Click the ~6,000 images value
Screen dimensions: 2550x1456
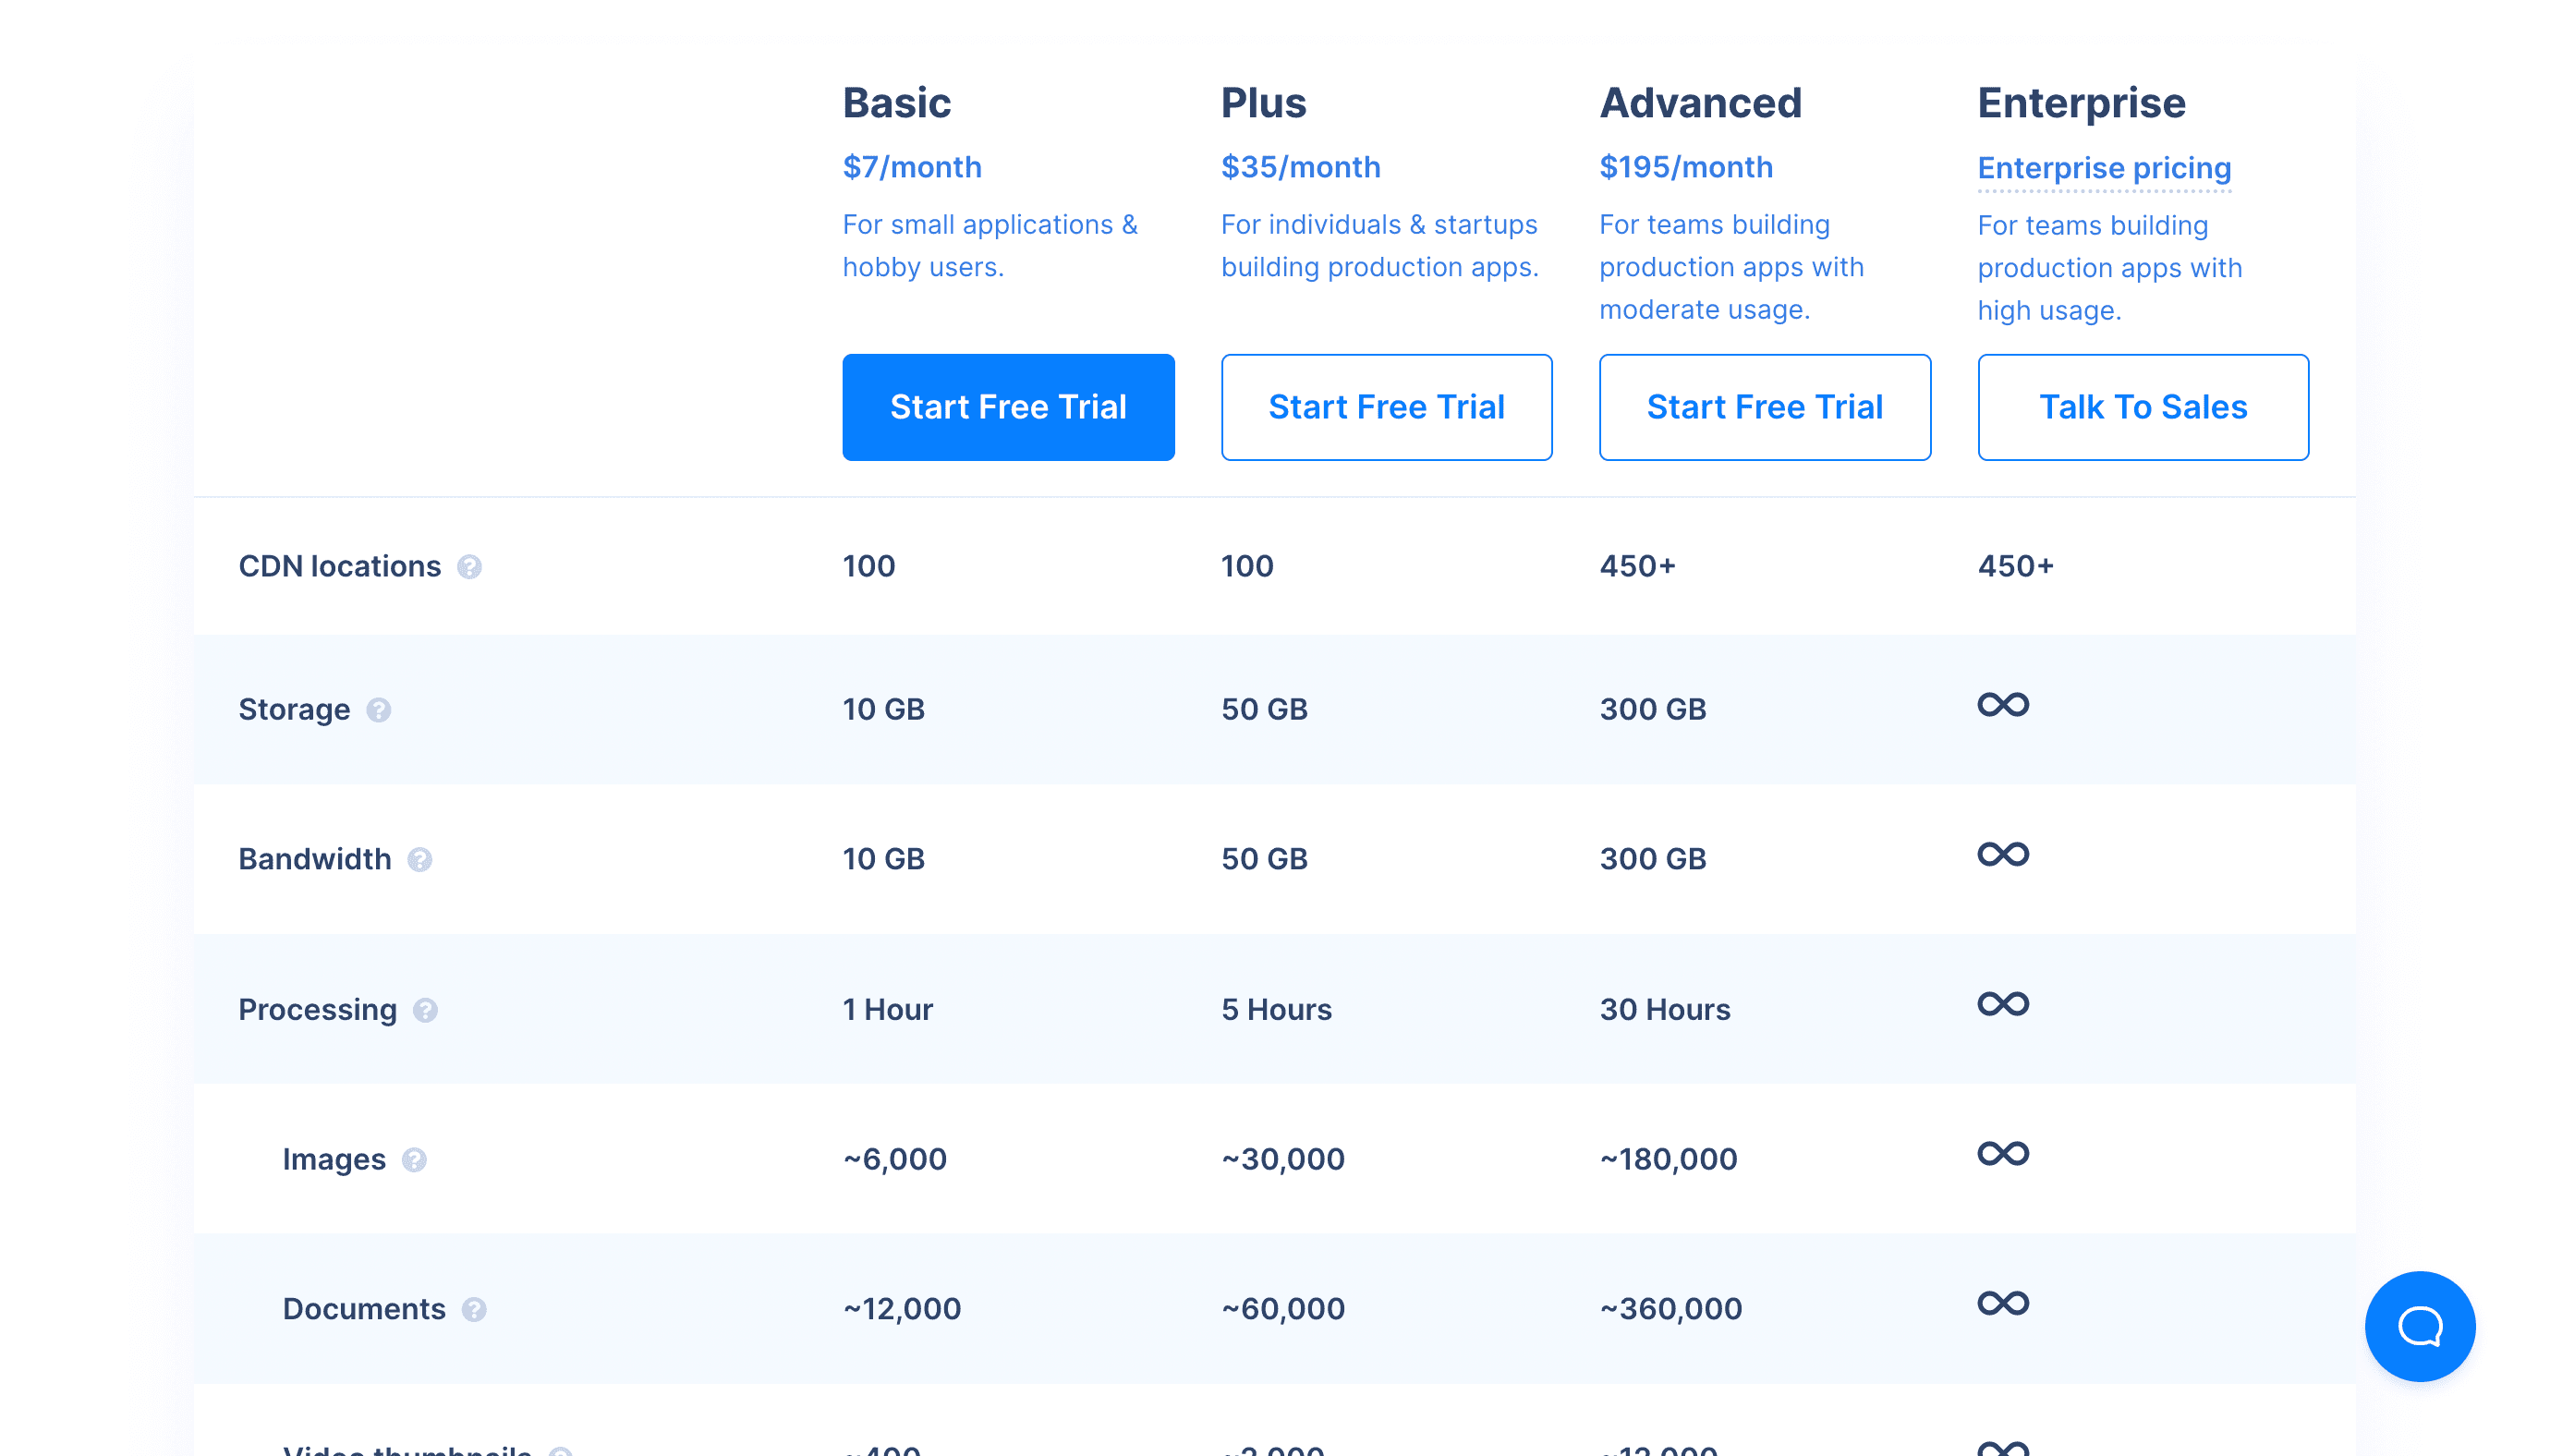click(895, 1160)
